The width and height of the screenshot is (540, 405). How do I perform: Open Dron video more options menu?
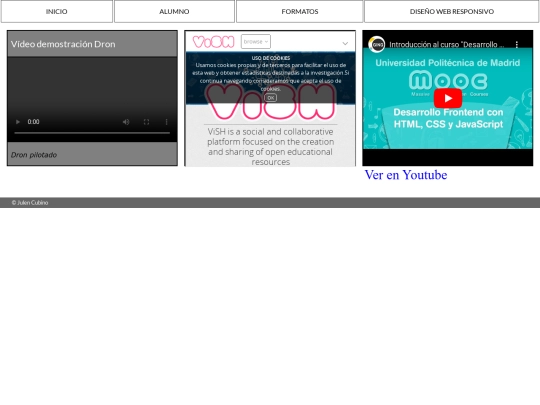click(x=166, y=122)
